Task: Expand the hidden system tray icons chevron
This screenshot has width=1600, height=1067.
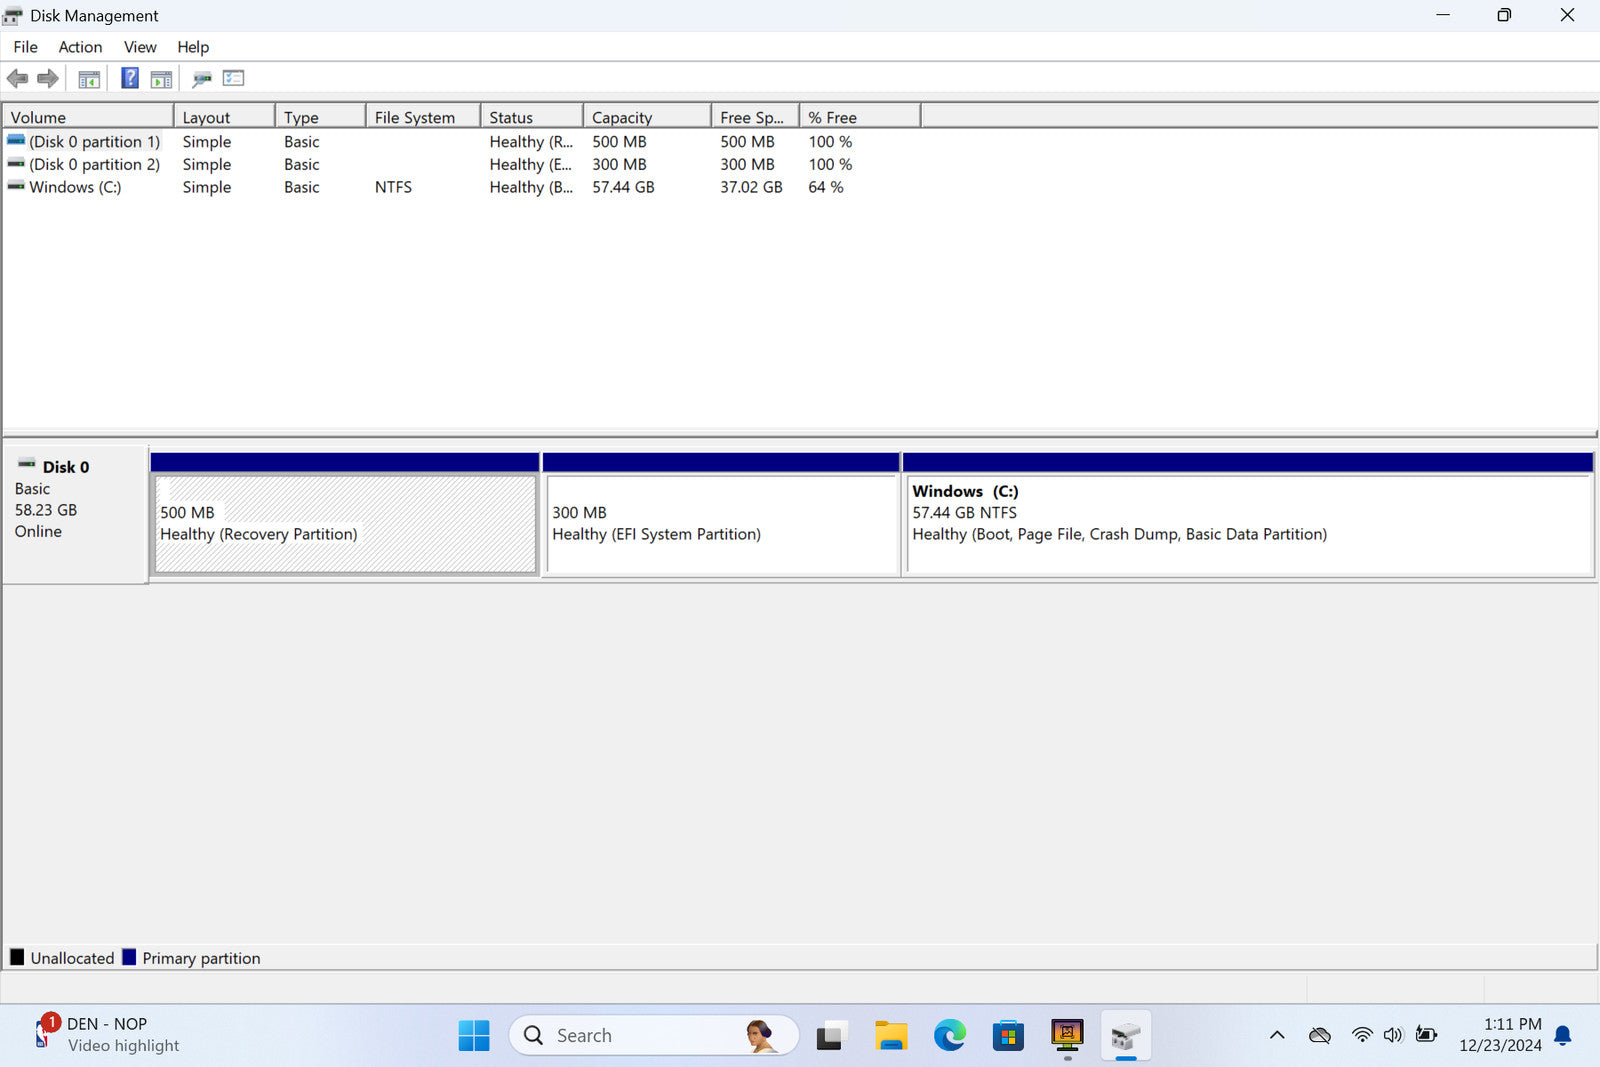Action: pos(1277,1035)
